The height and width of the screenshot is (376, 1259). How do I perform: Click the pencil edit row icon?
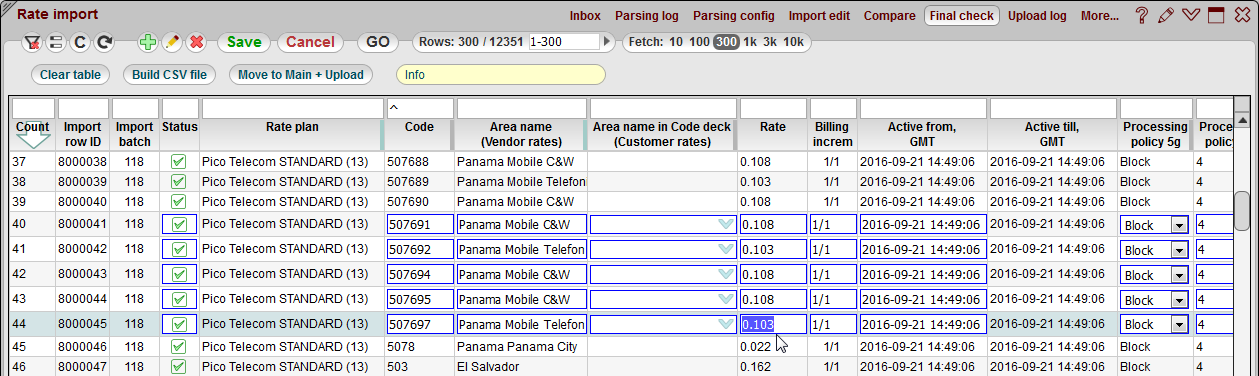click(172, 43)
